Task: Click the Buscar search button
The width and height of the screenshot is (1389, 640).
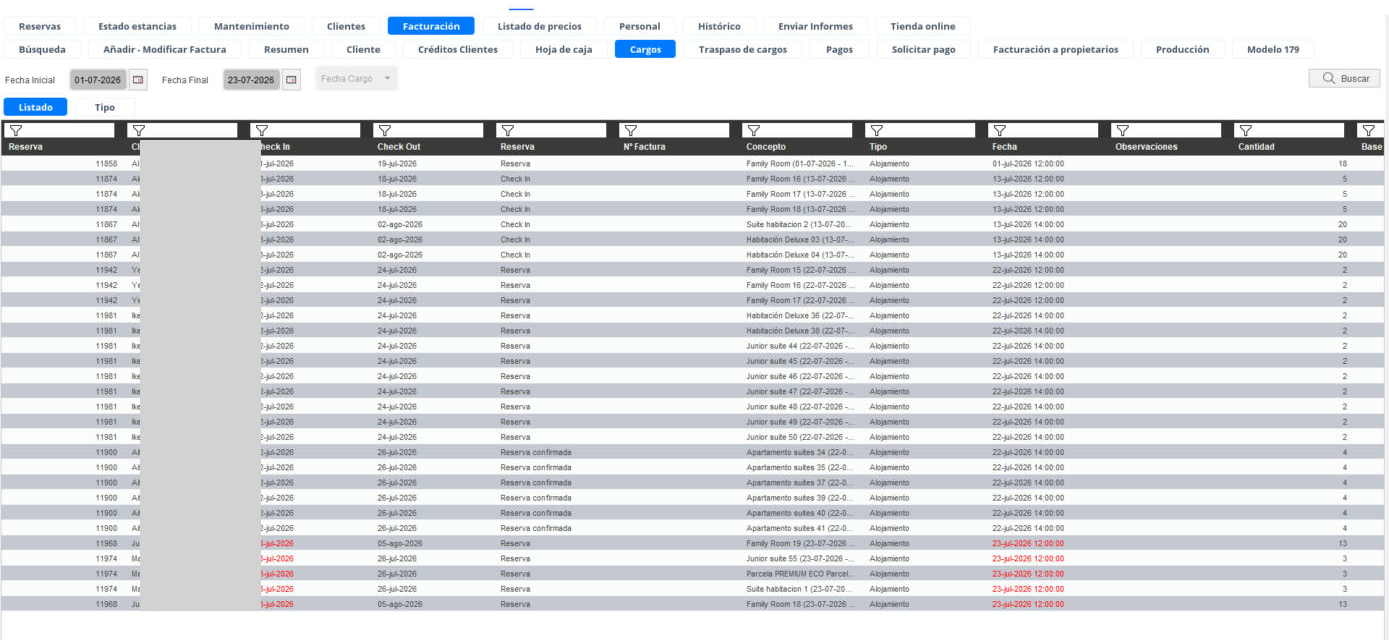Action: point(1345,78)
